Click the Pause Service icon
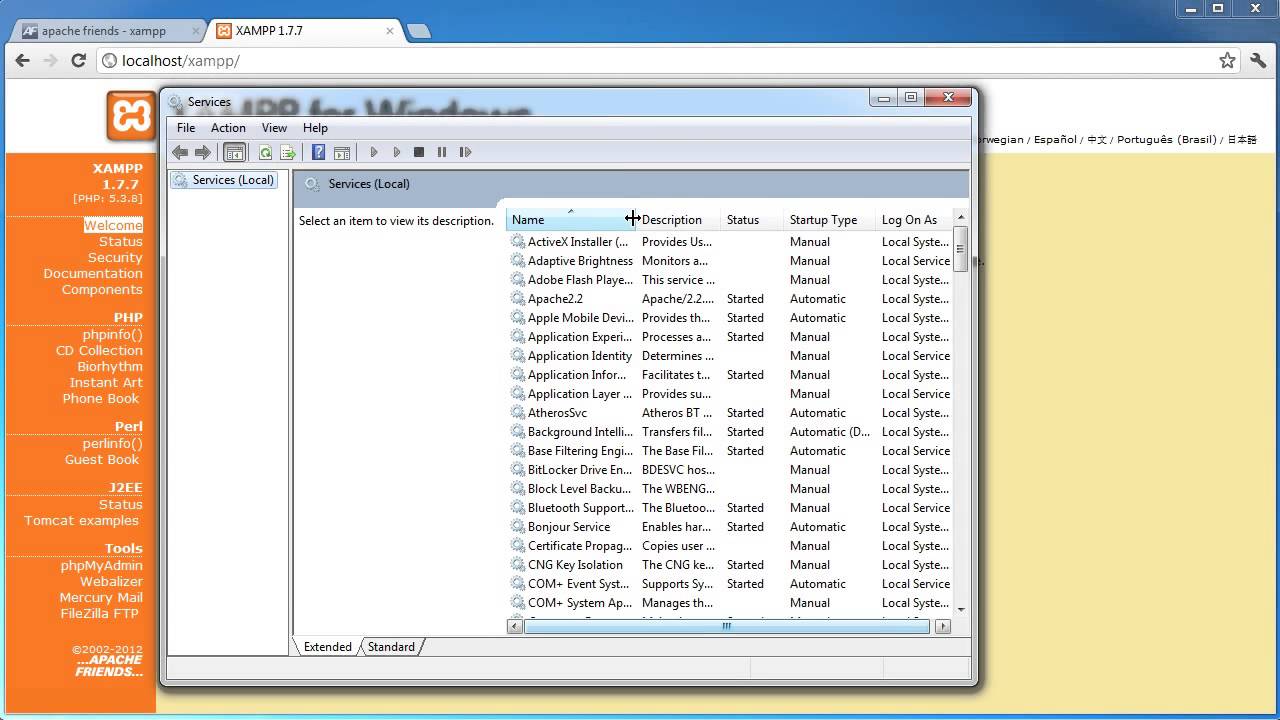The width and height of the screenshot is (1280, 720). click(x=442, y=152)
